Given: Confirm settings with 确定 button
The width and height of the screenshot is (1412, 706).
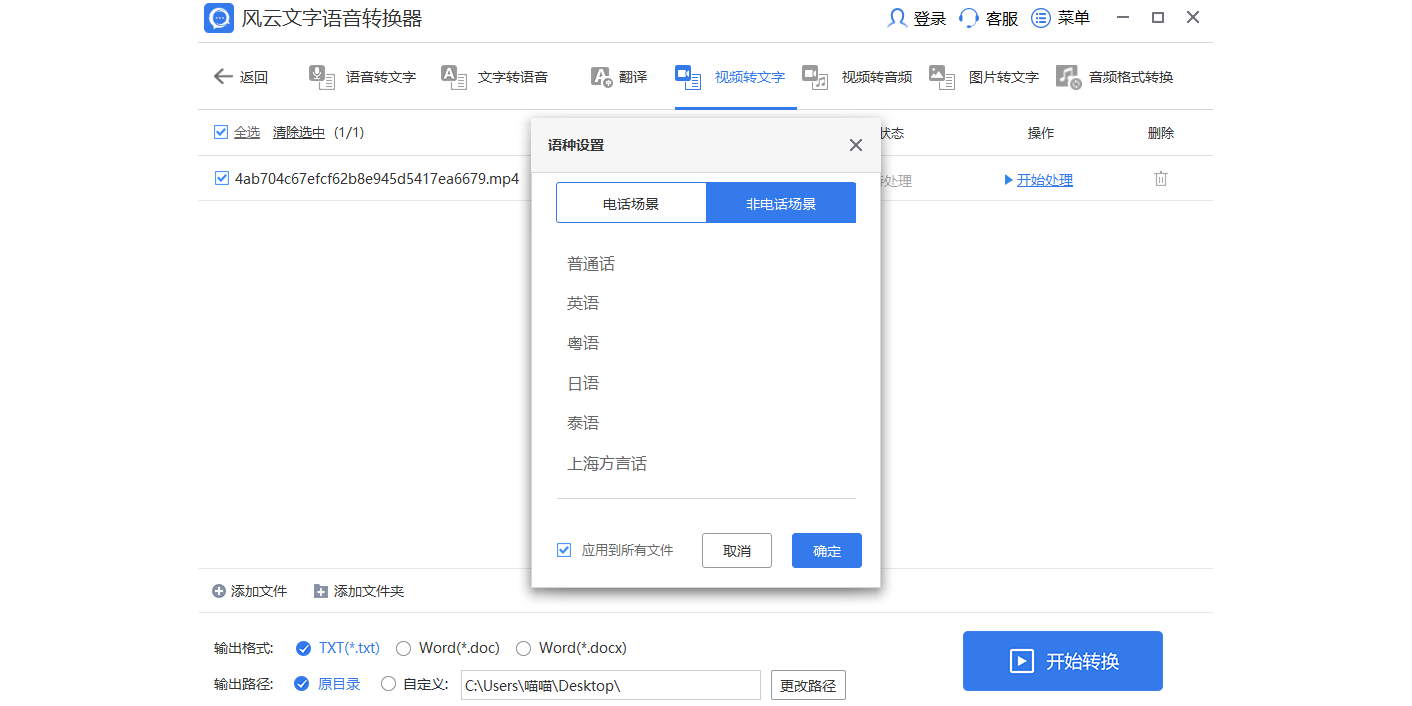Looking at the screenshot, I should (x=826, y=550).
